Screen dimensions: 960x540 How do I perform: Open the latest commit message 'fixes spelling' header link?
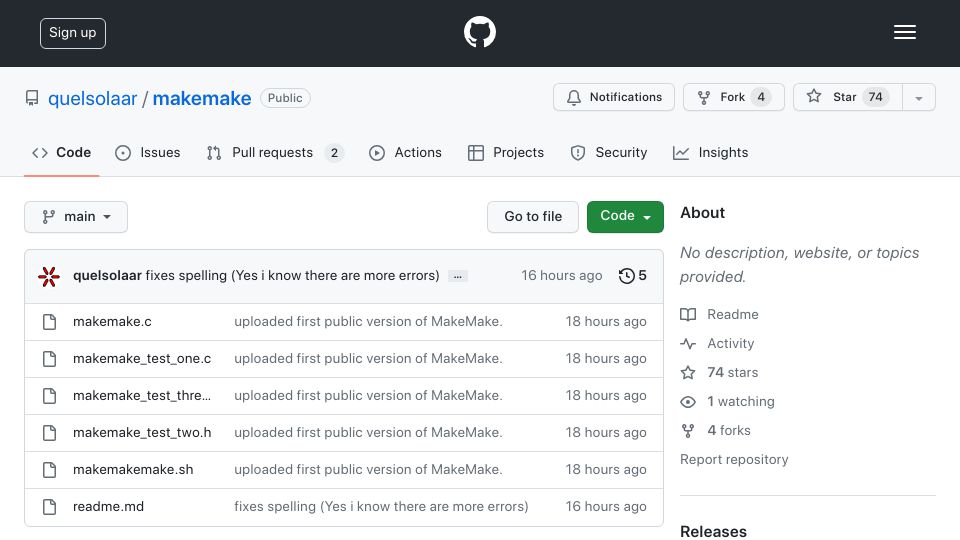point(293,276)
